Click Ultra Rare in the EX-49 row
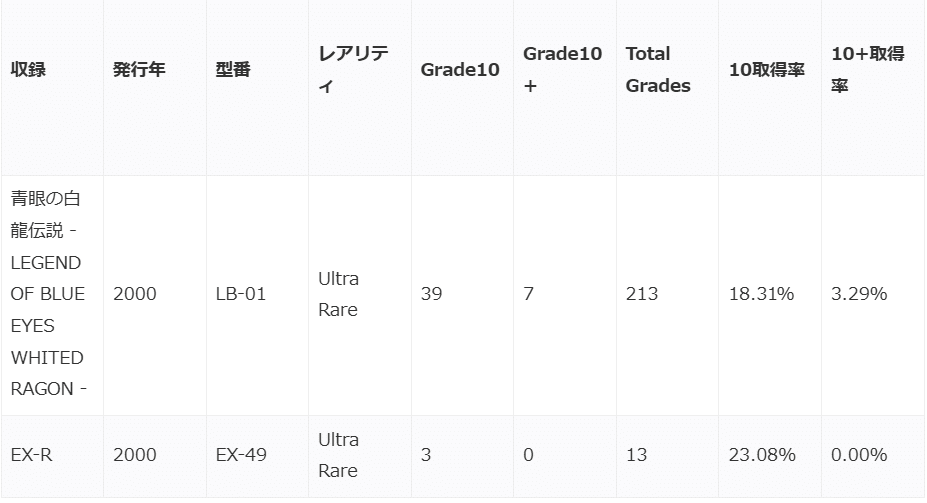Viewport: 927px width, 503px height. pyautogui.click(x=338, y=455)
